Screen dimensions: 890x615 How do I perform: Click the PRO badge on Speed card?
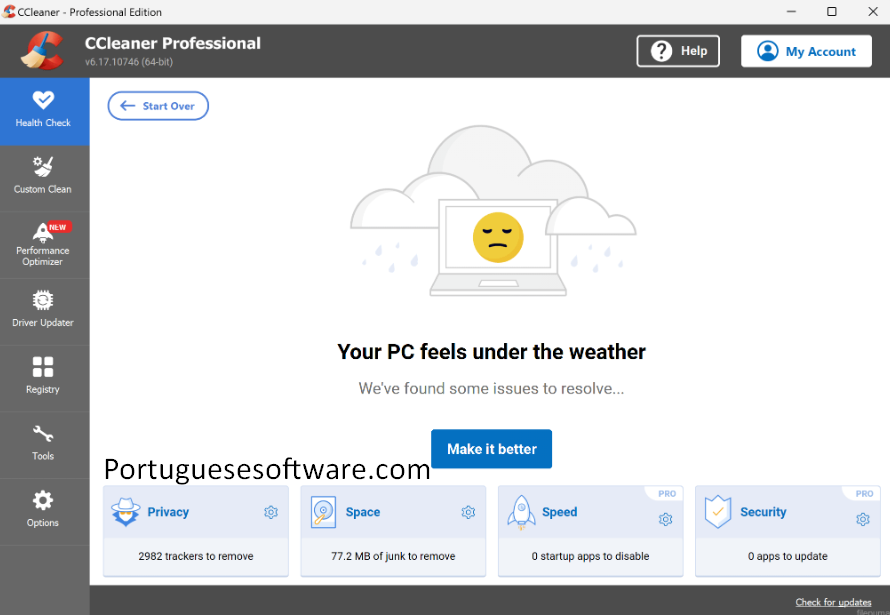(667, 494)
